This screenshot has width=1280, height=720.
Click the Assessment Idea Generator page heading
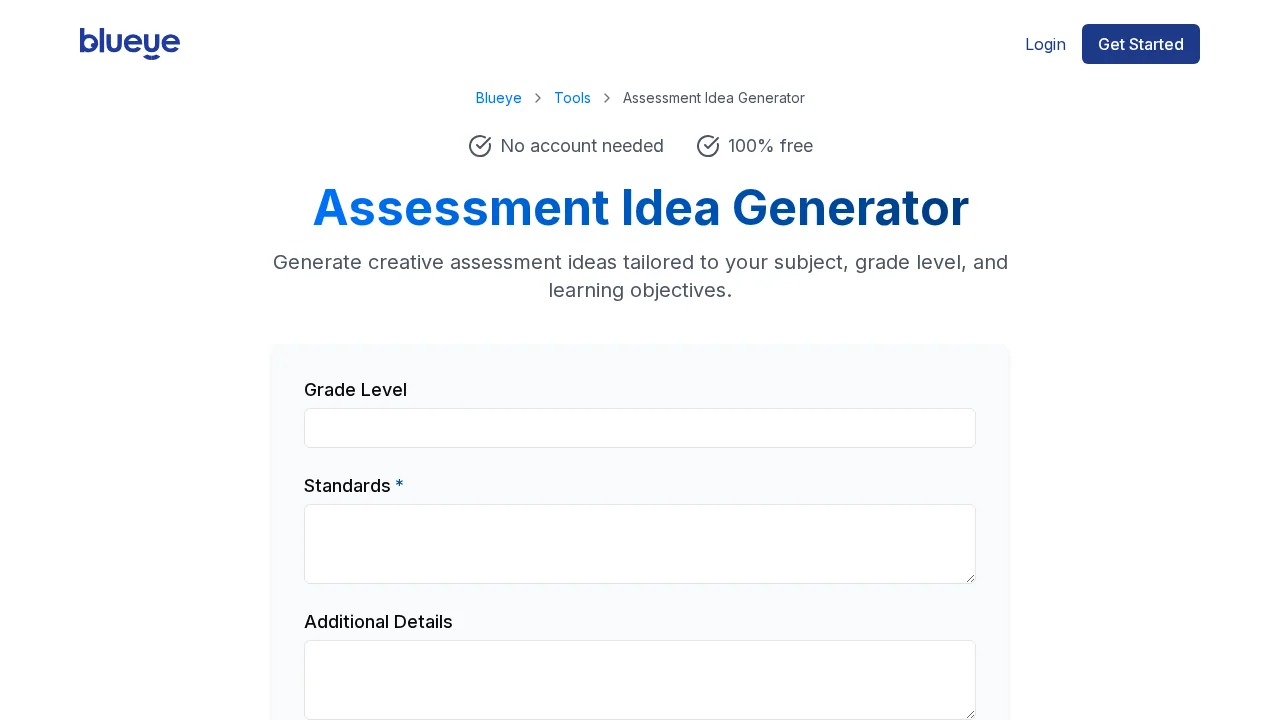[x=640, y=207]
